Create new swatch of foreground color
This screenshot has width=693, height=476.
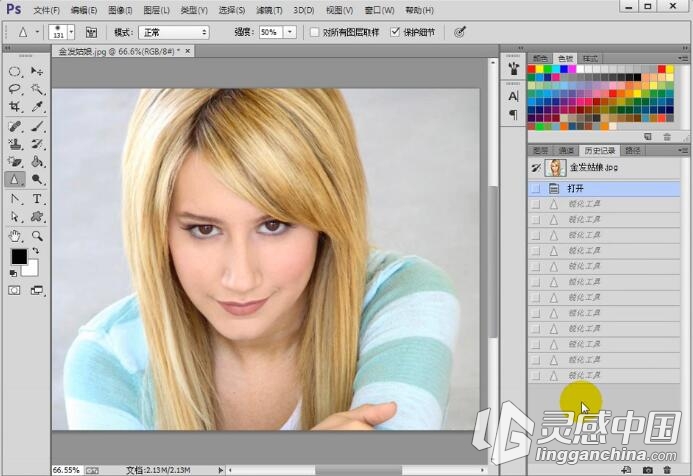pyautogui.click(x=647, y=137)
